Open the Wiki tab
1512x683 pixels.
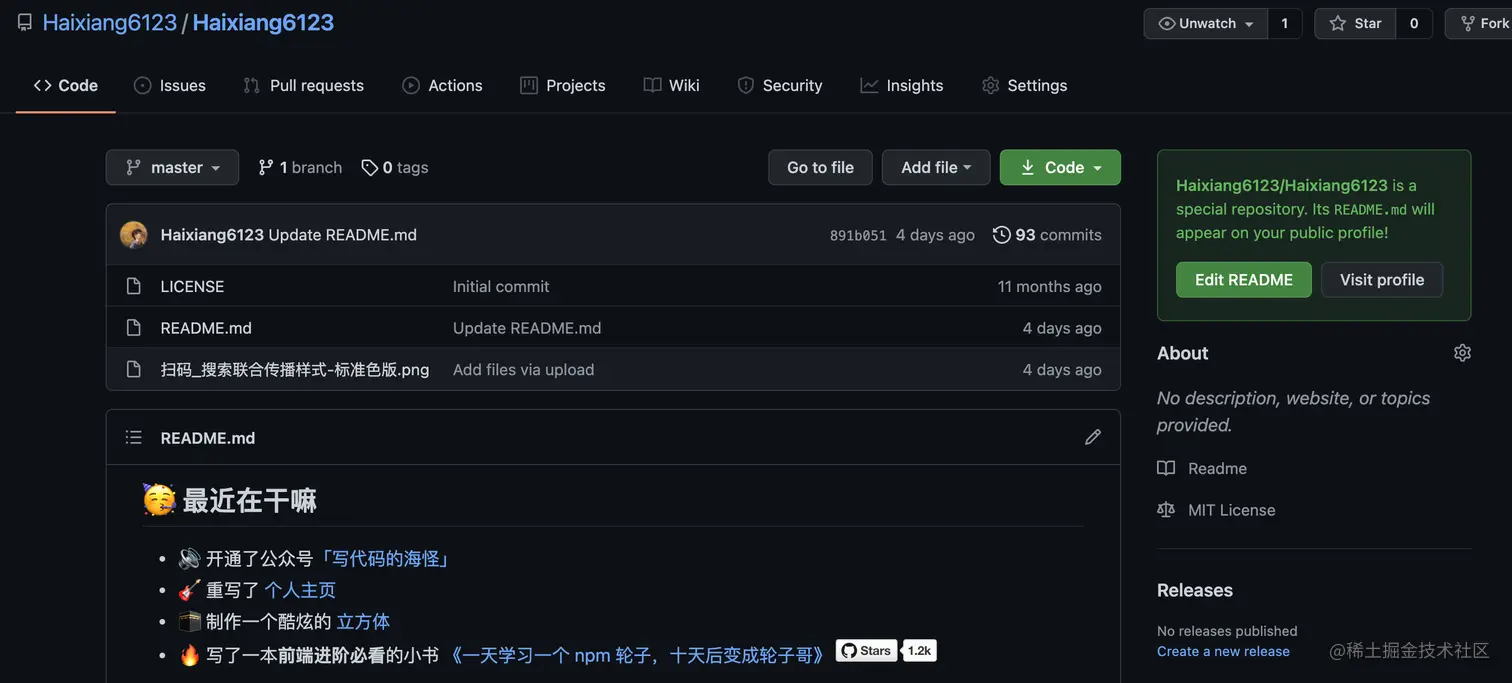672,85
